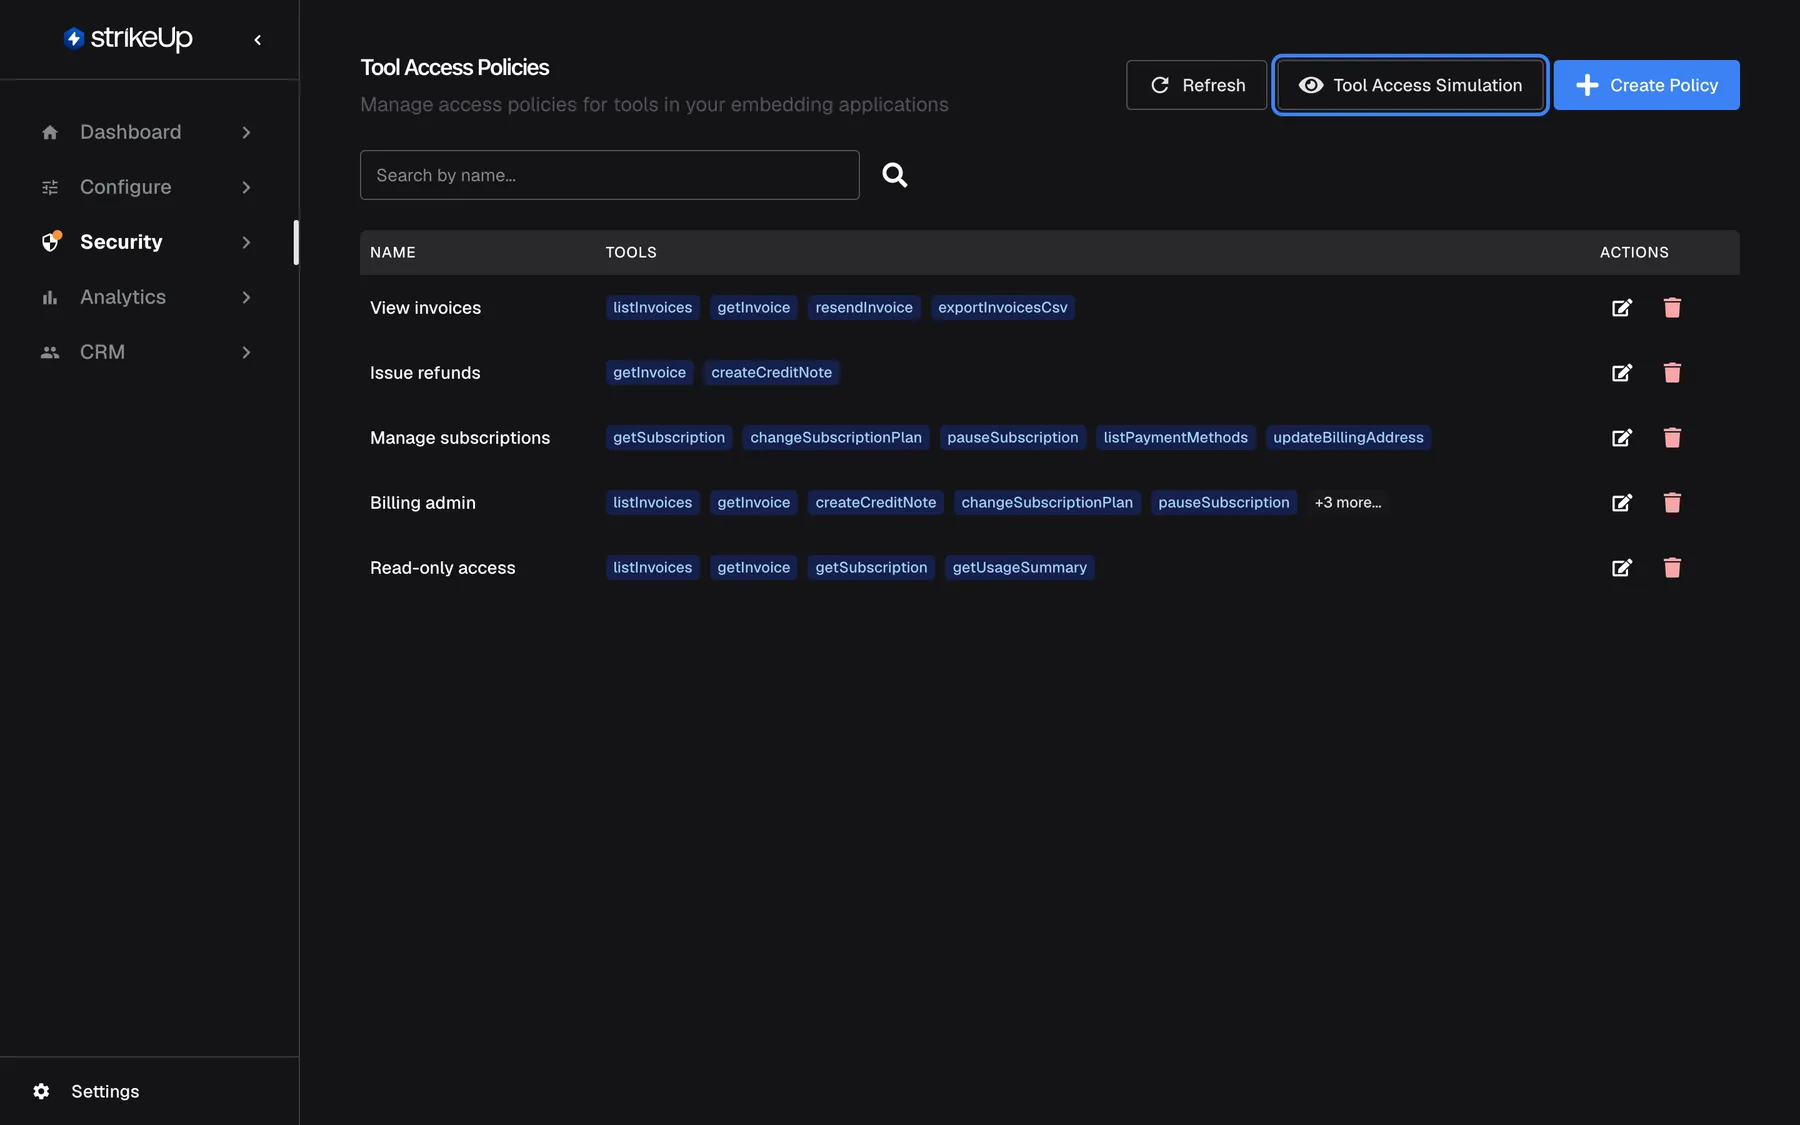Delete the View invoices policy
The height and width of the screenshot is (1125, 1800).
click(x=1672, y=307)
